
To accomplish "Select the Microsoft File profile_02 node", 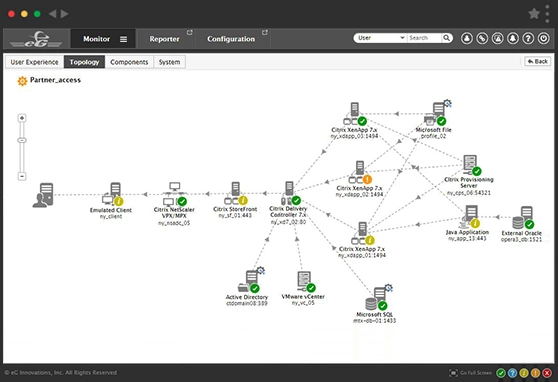I will pyautogui.click(x=438, y=114).
